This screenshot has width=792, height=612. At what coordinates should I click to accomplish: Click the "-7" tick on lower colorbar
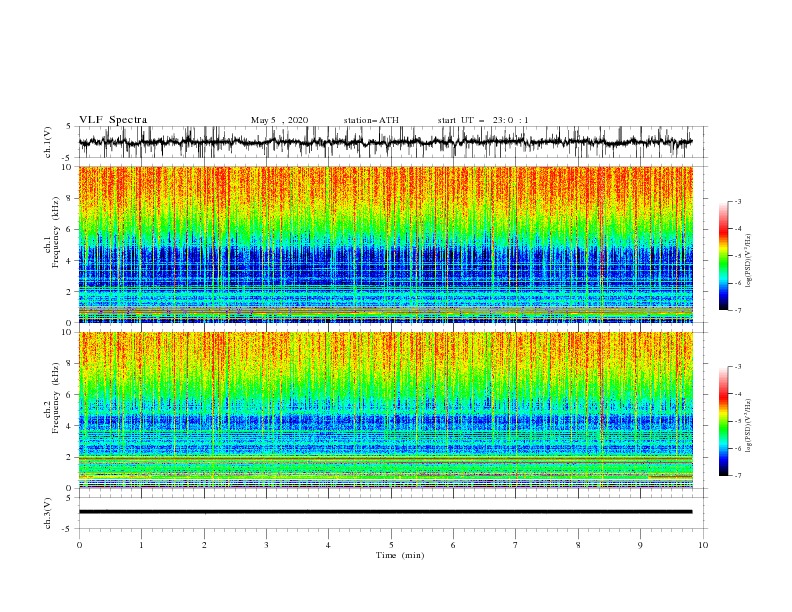point(737,476)
